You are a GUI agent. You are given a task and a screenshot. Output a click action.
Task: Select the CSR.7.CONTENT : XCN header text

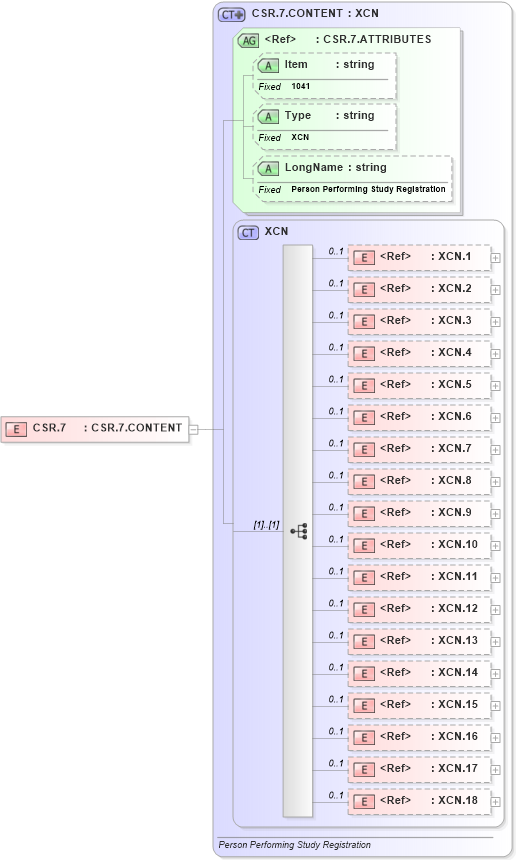click(315, 13)
